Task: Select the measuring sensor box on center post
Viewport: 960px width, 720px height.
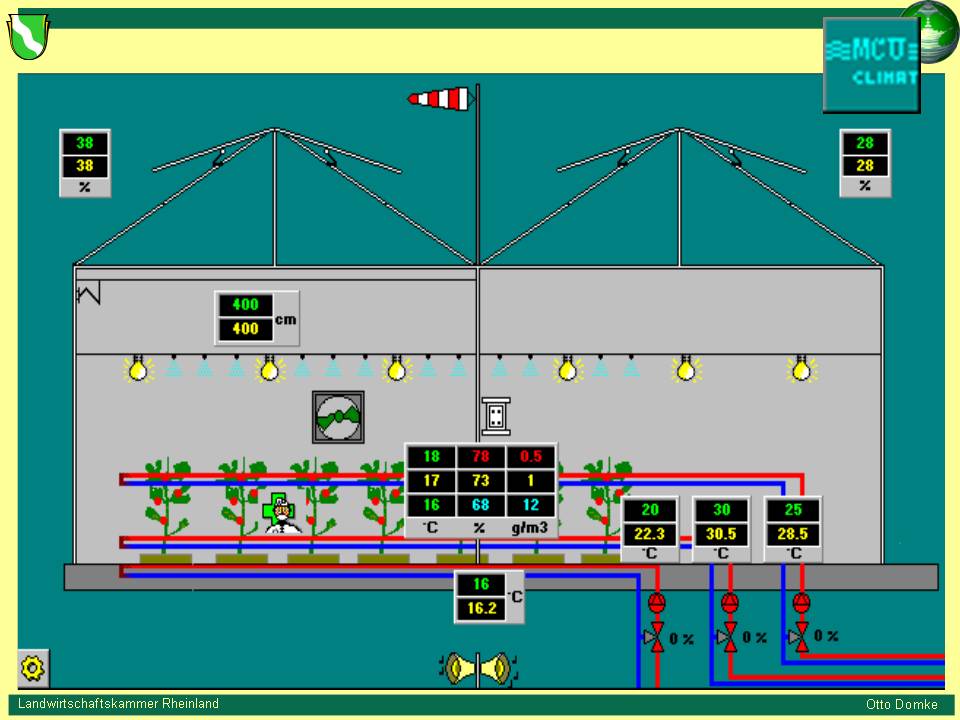Action: 496,416
